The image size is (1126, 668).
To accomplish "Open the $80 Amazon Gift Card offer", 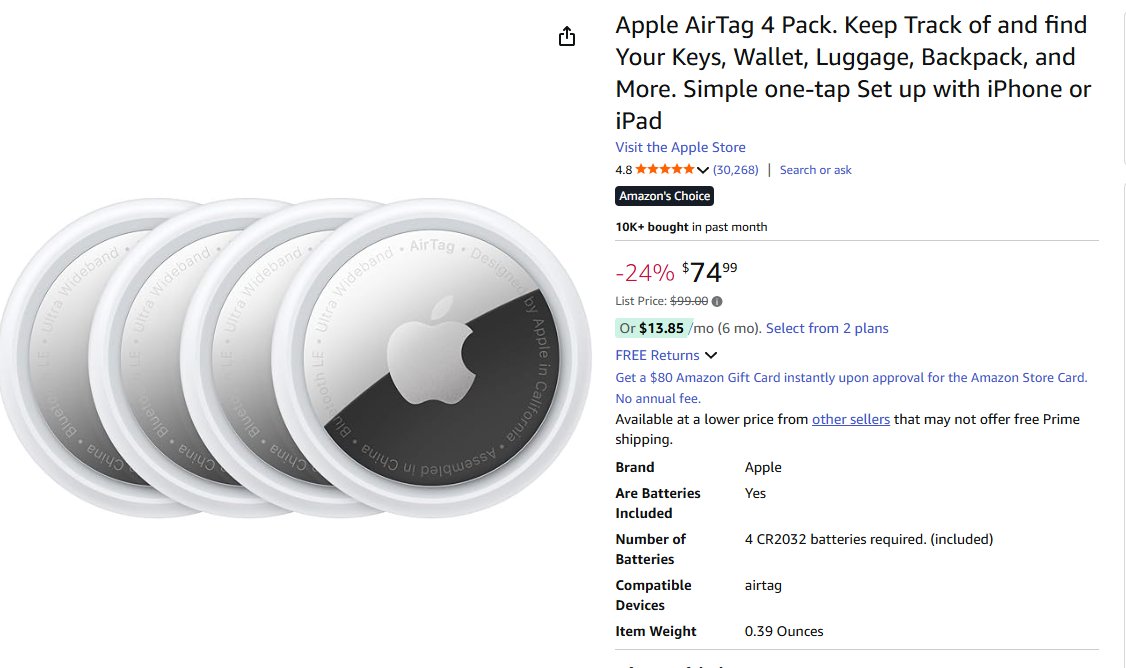I will coord(851,378).
